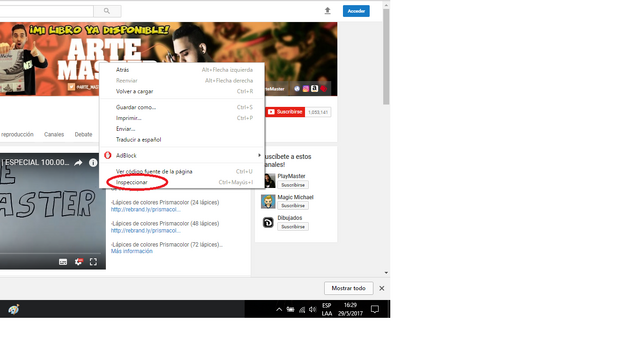Open the Canales tab
Image resolution: width=640 pixels, height=360 pixels.
coord(54,134)
